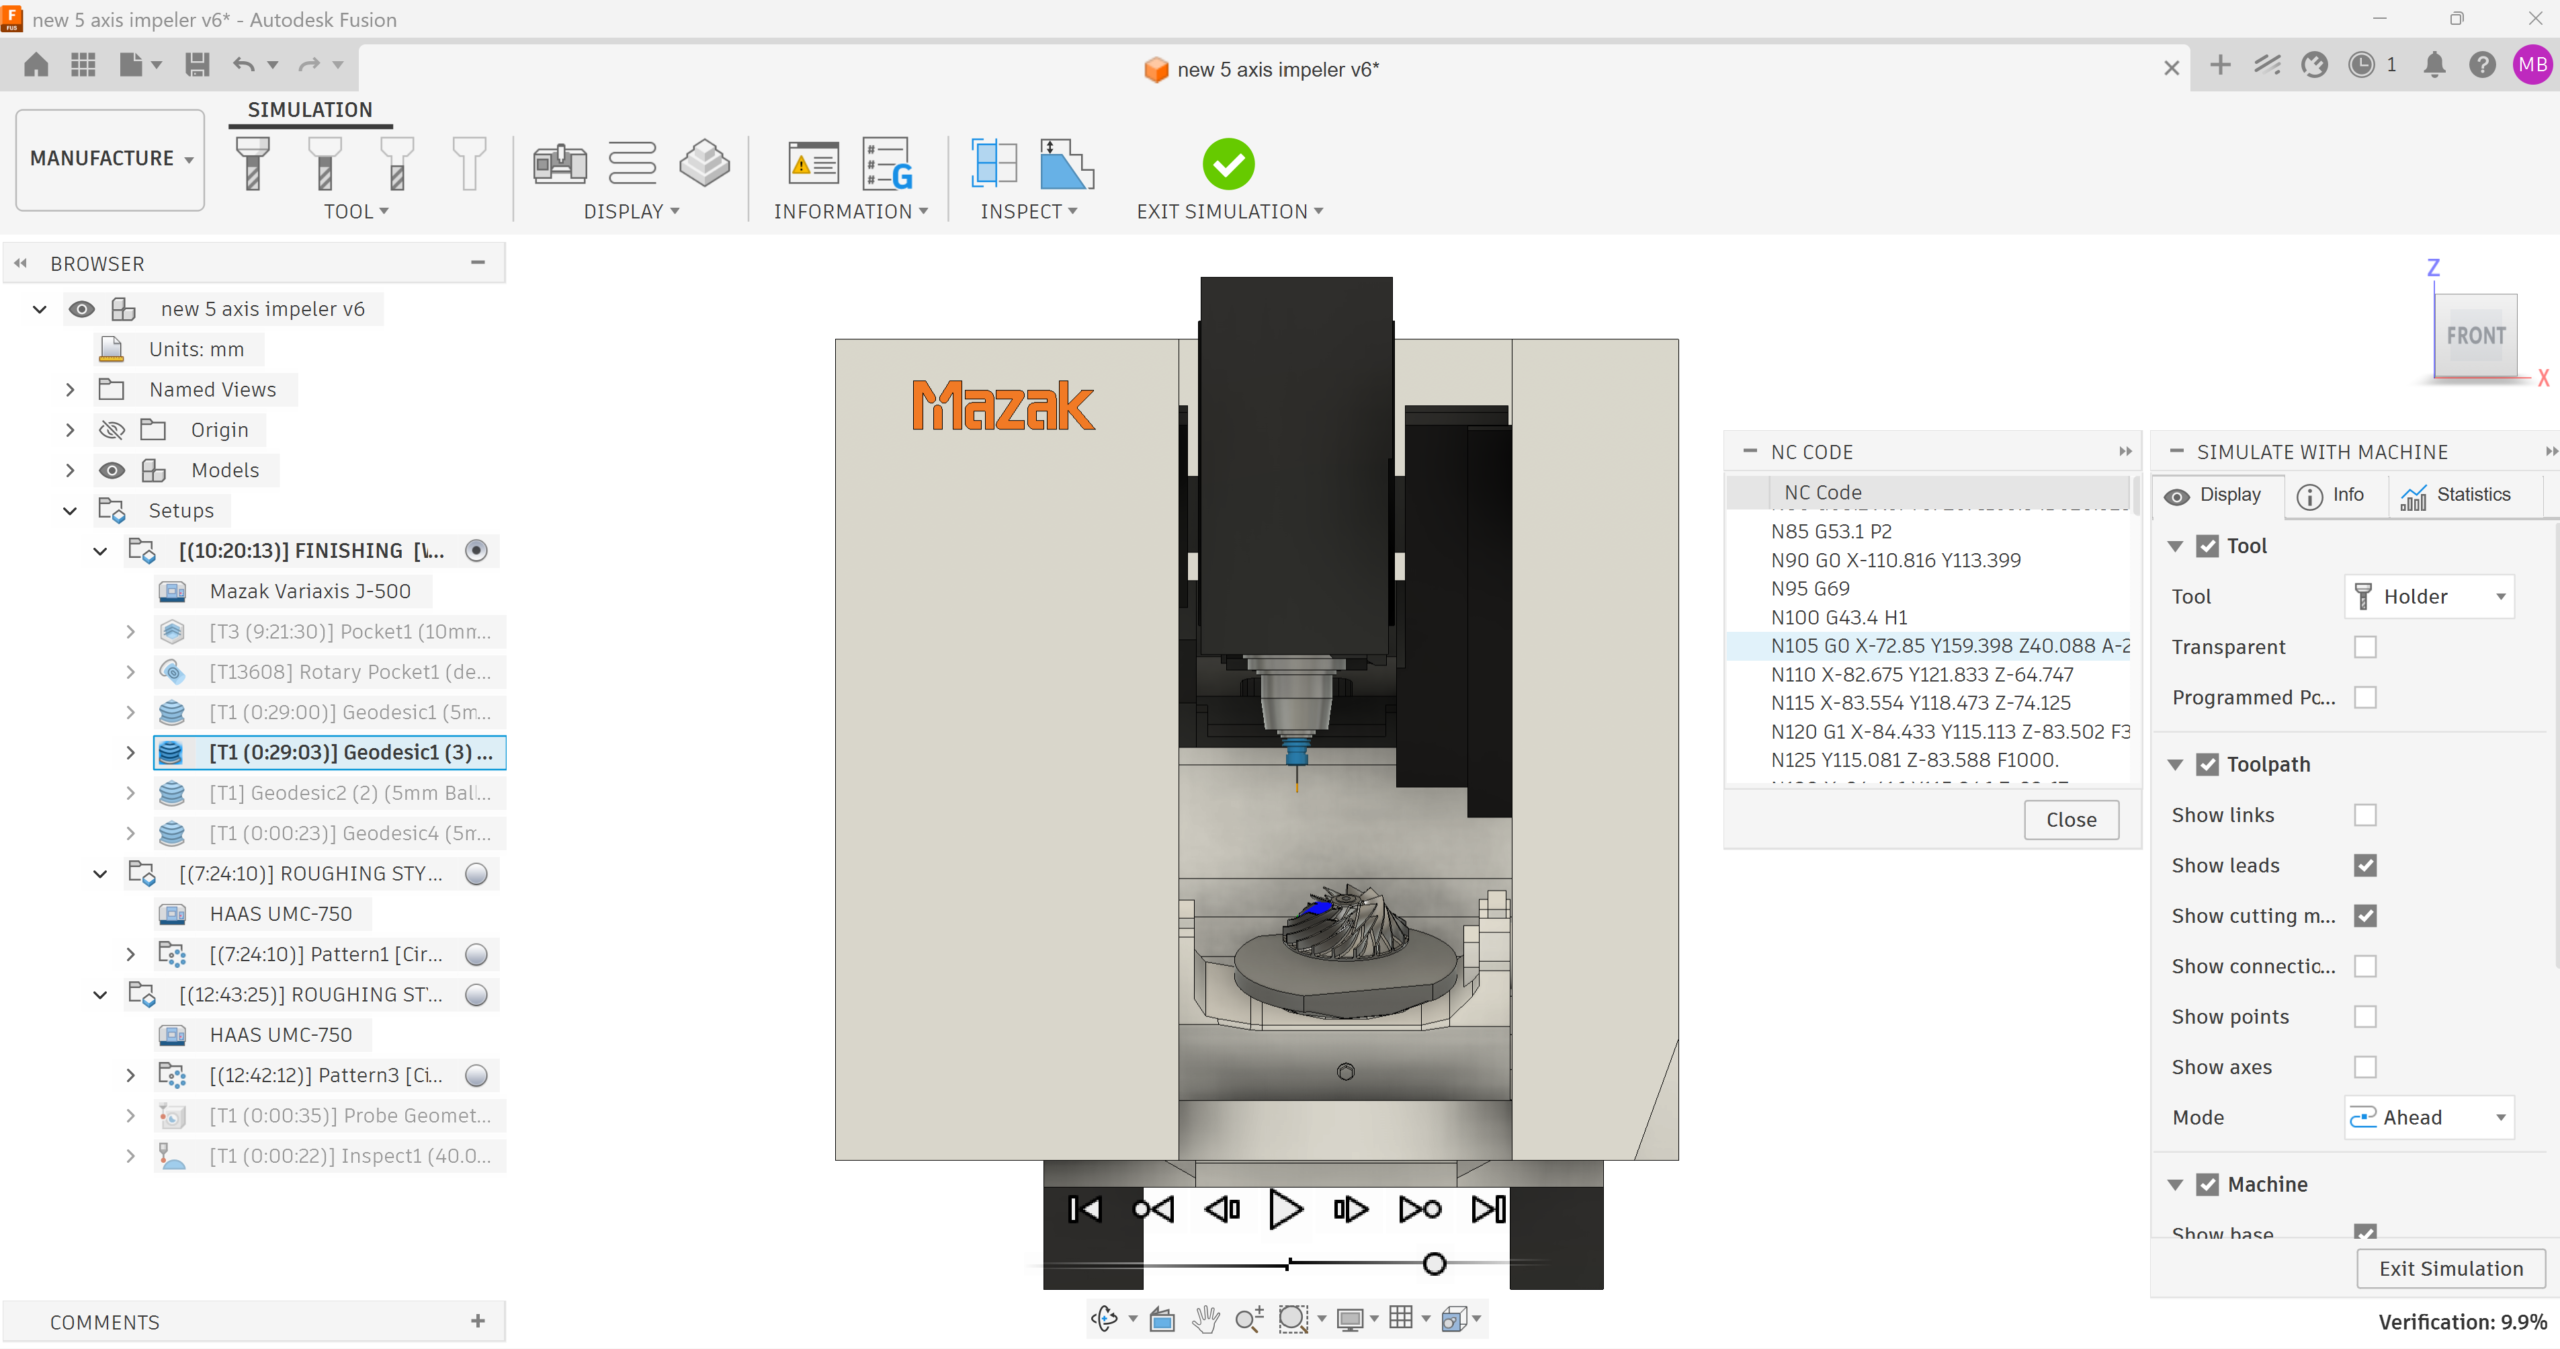The height and width of the screenshot is (1349, 2560).
Task: Select the fourth transparent tool icon
Action: point(469,163)
